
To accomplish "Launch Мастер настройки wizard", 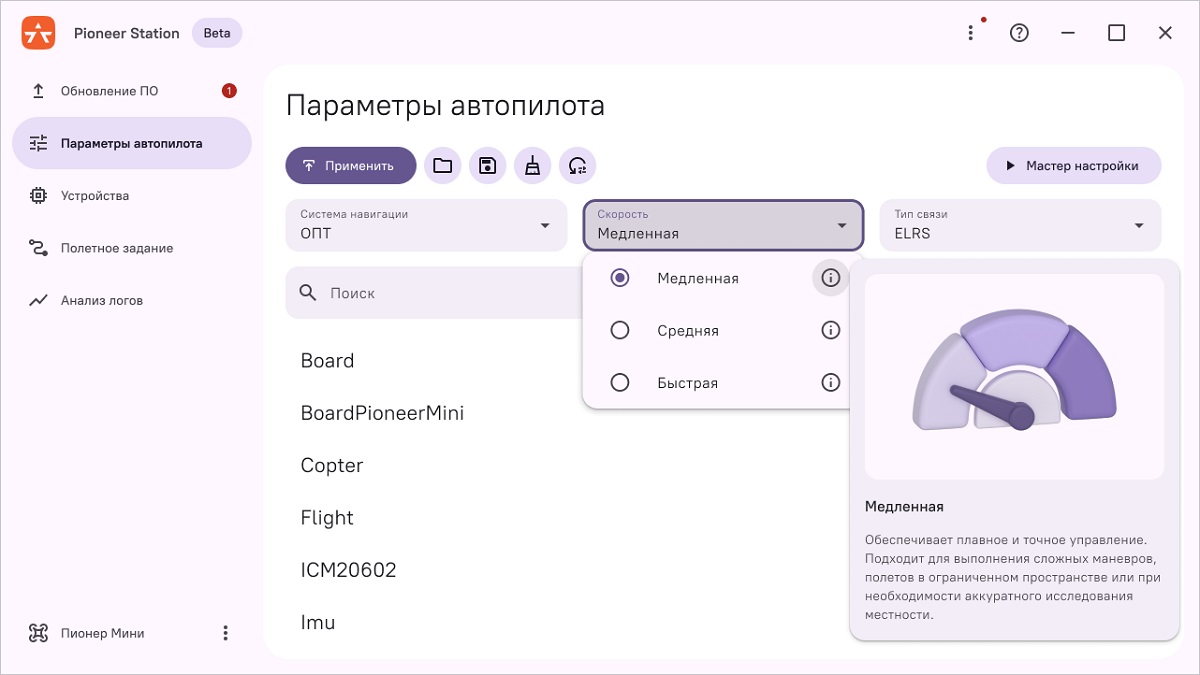I will tap(1073, 166).
